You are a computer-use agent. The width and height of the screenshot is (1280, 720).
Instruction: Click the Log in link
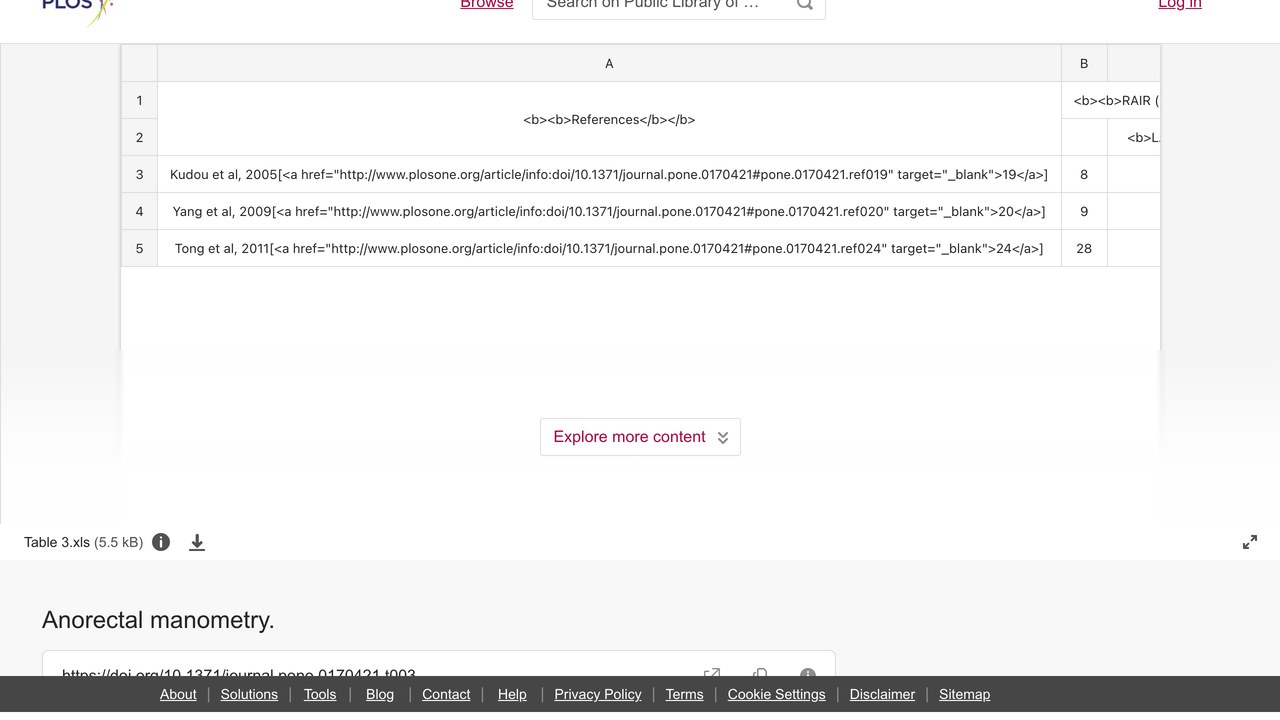[1180, 4]
